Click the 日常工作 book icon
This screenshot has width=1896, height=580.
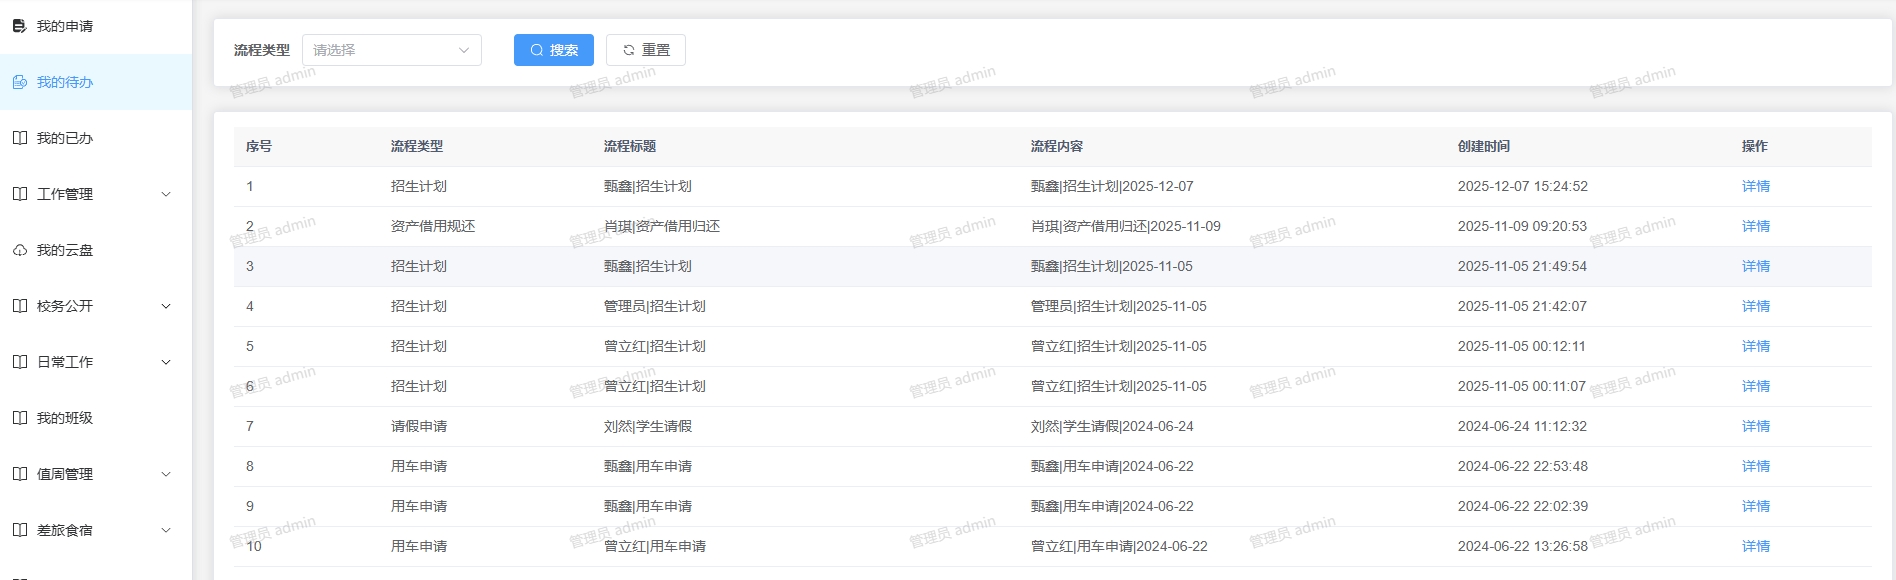pyautogui.click(x=19, y=362)
